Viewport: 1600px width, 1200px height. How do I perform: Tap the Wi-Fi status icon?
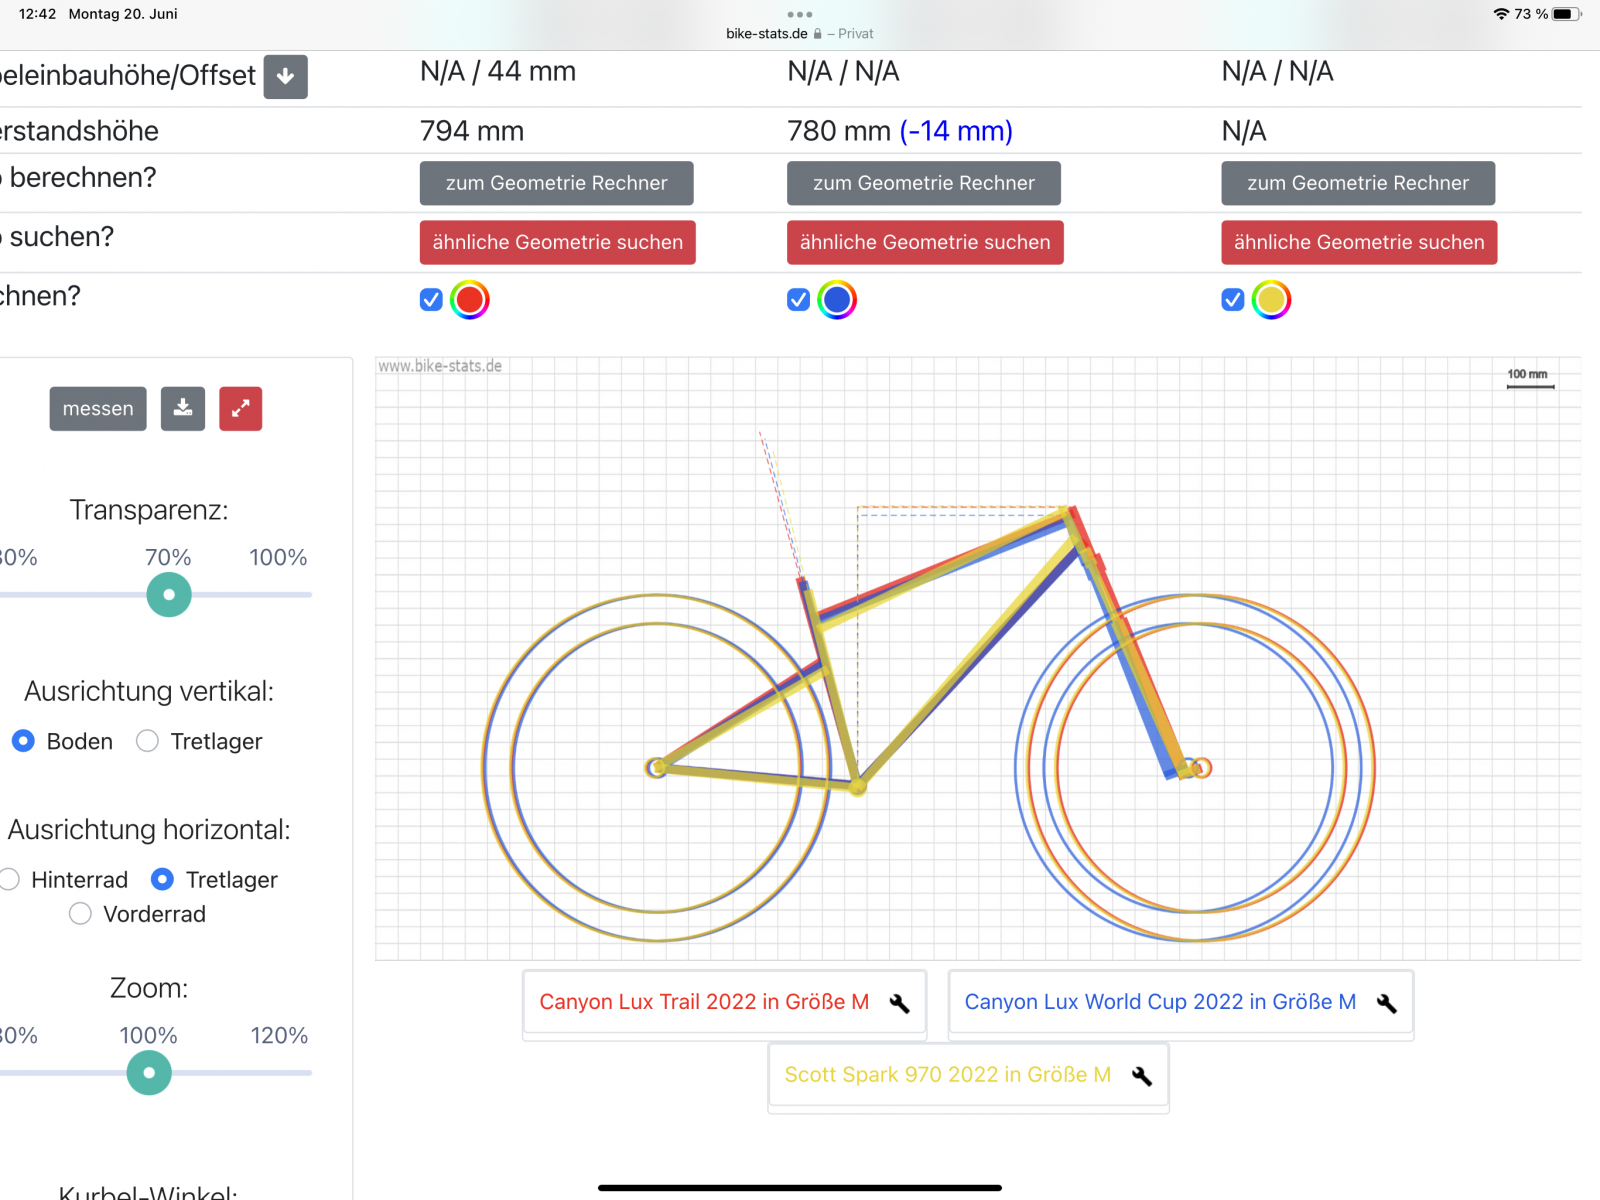(x=1501, y=14)
